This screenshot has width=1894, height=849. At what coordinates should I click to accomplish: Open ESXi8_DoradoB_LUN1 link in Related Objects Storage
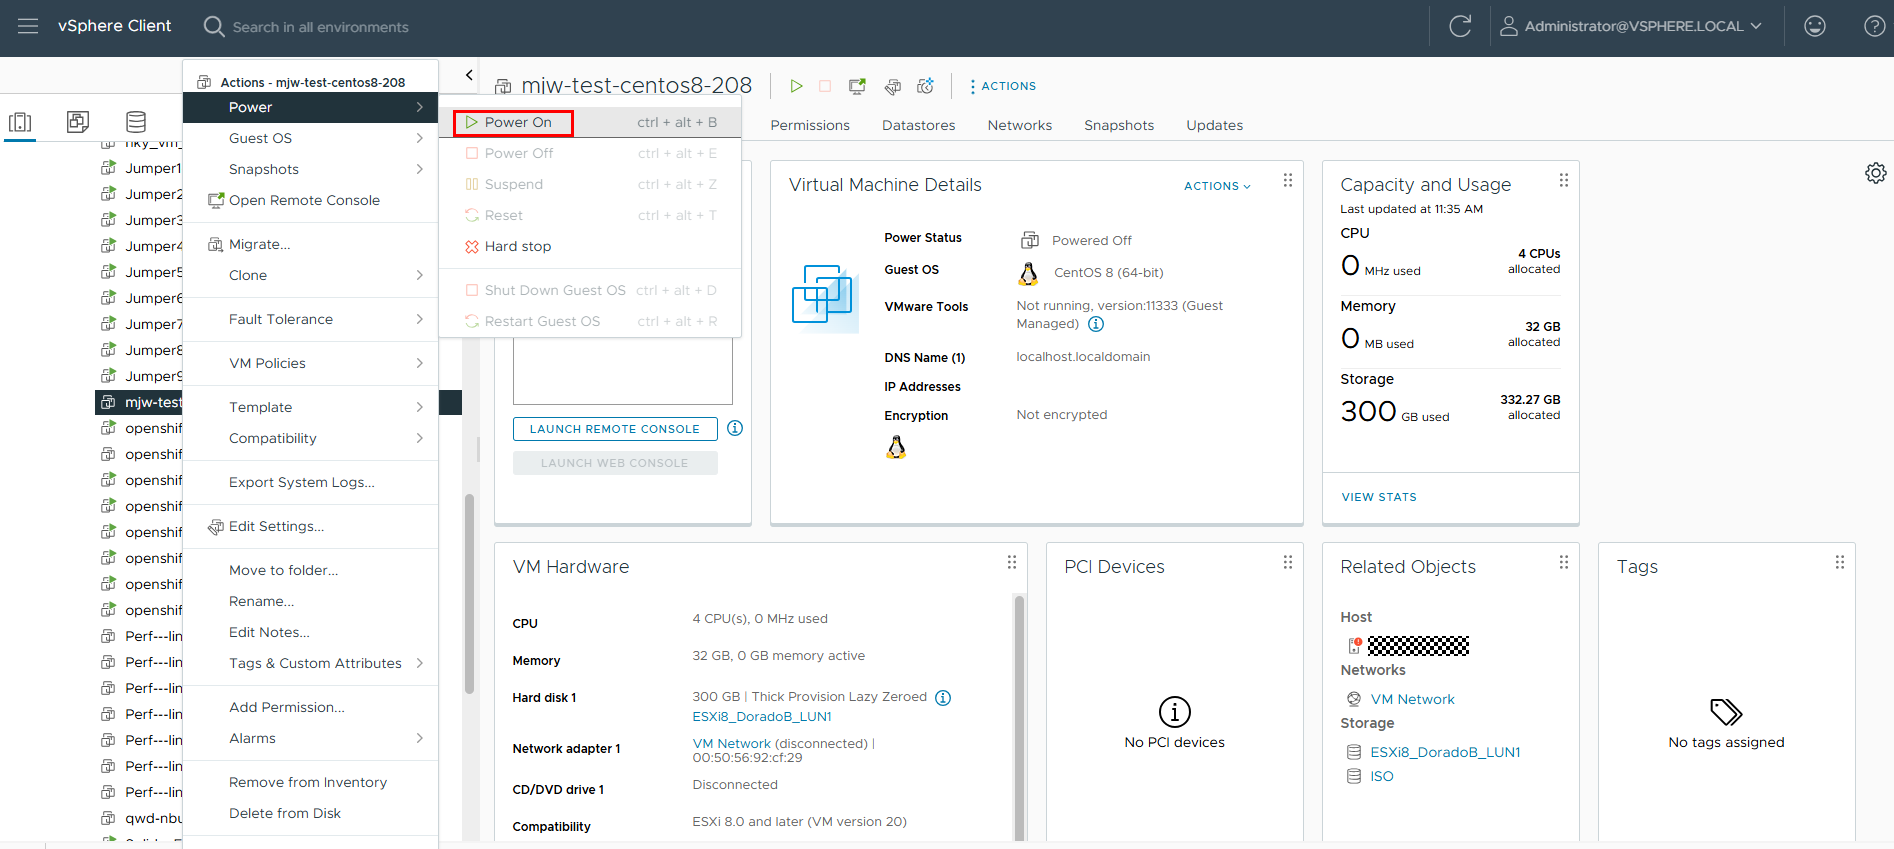(x=1445, y=752)
